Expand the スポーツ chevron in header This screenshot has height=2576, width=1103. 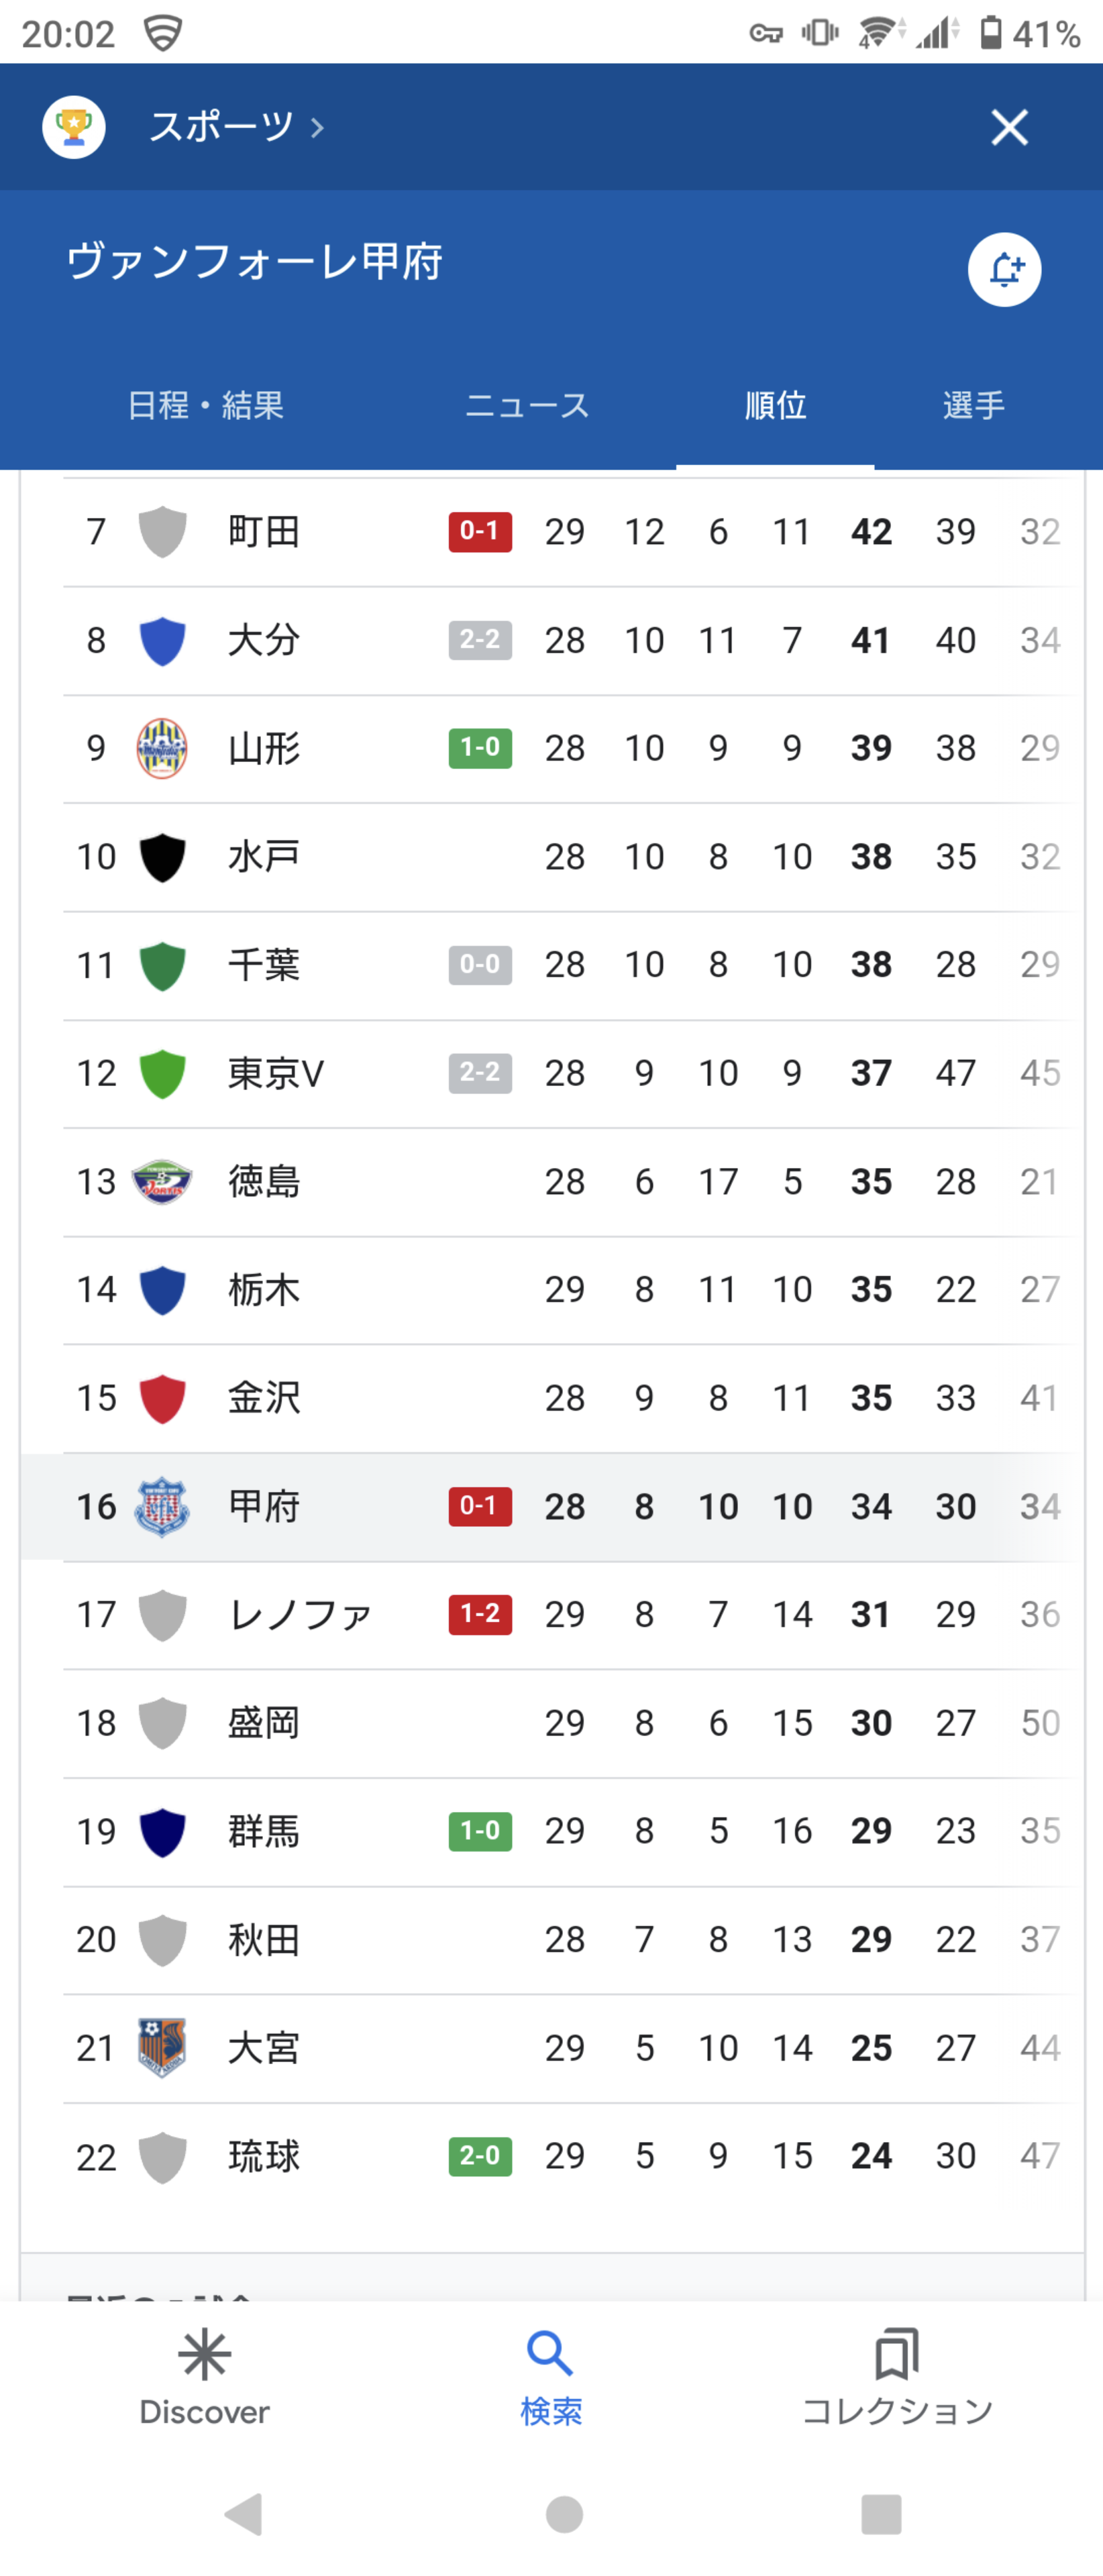click(x=317, y=128)
